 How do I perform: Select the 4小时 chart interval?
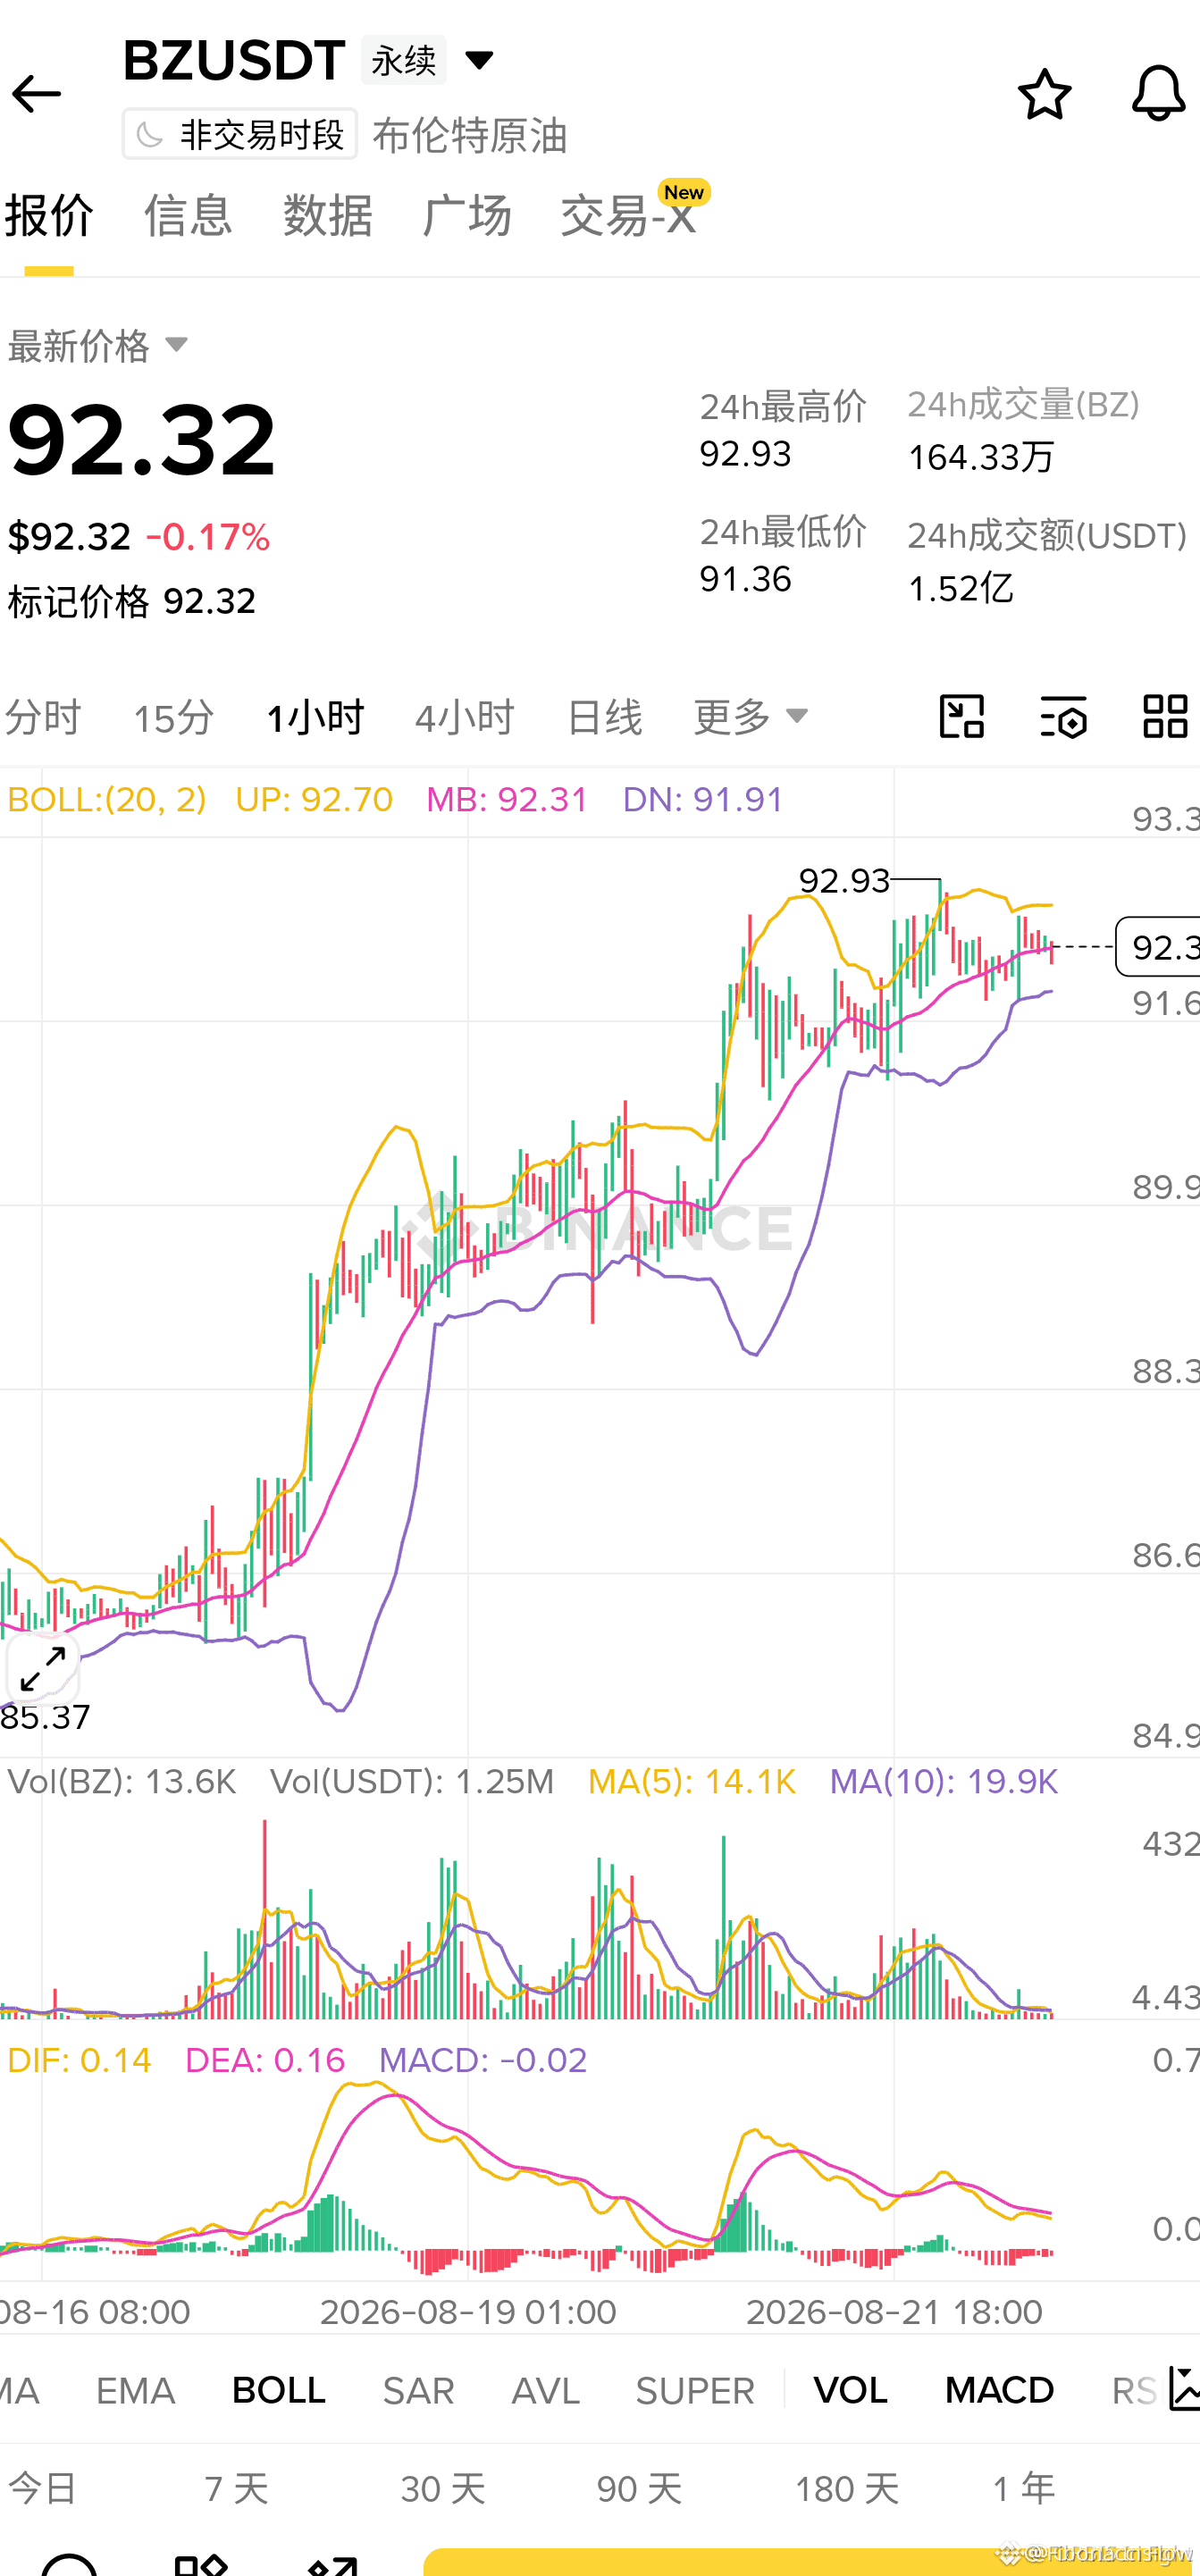coord(465,718)
